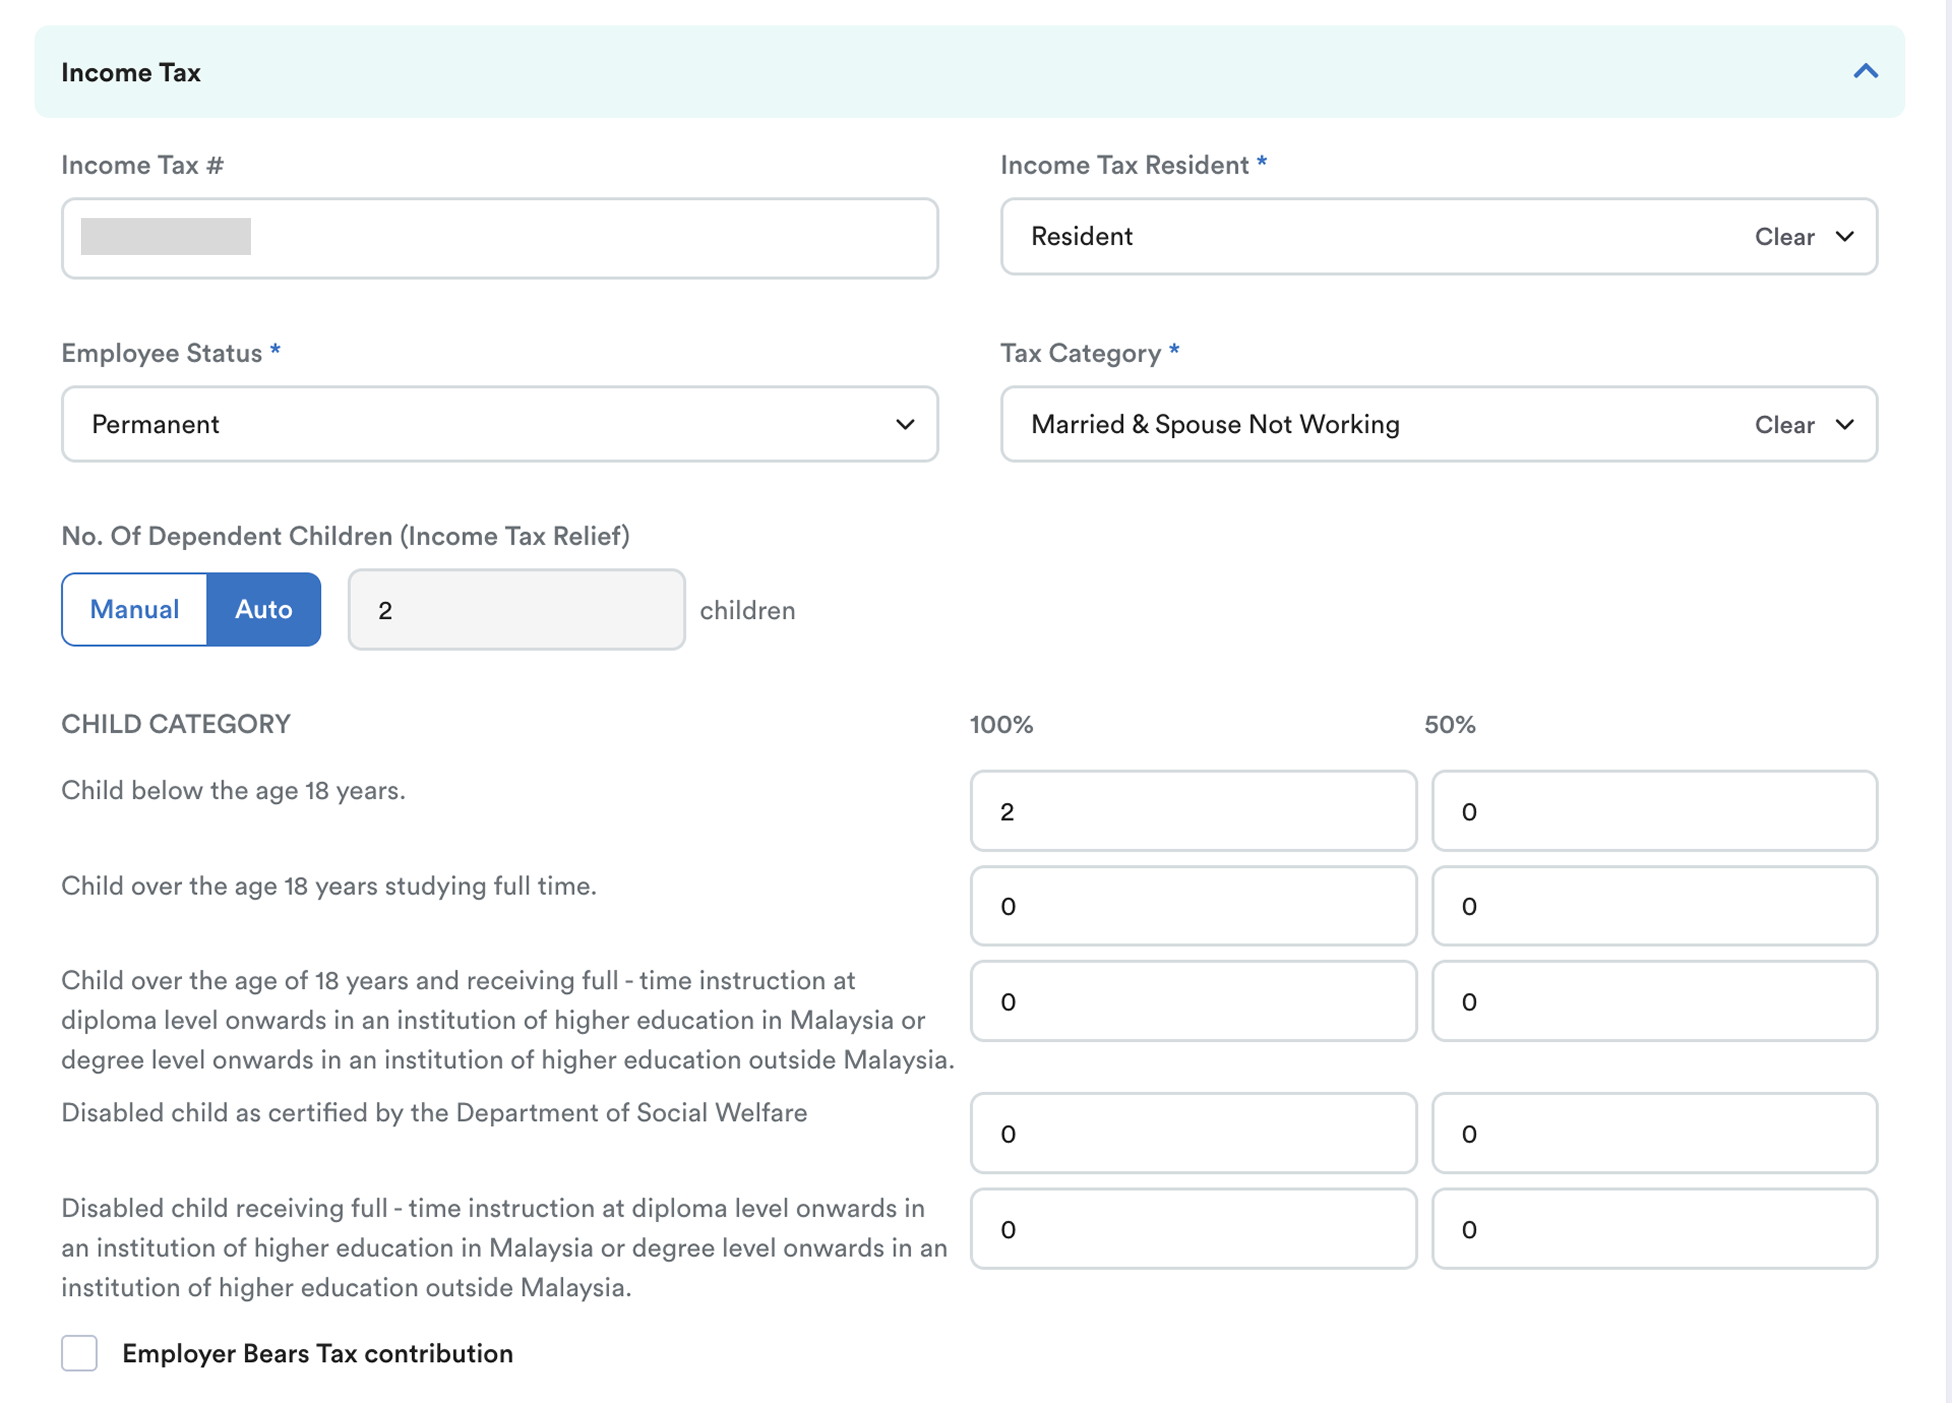This screenshot has height=1425, width=1952.
Task: Collapse the Income Tax section chevron
Action: pyautogui.click(x=1865, y=72)
